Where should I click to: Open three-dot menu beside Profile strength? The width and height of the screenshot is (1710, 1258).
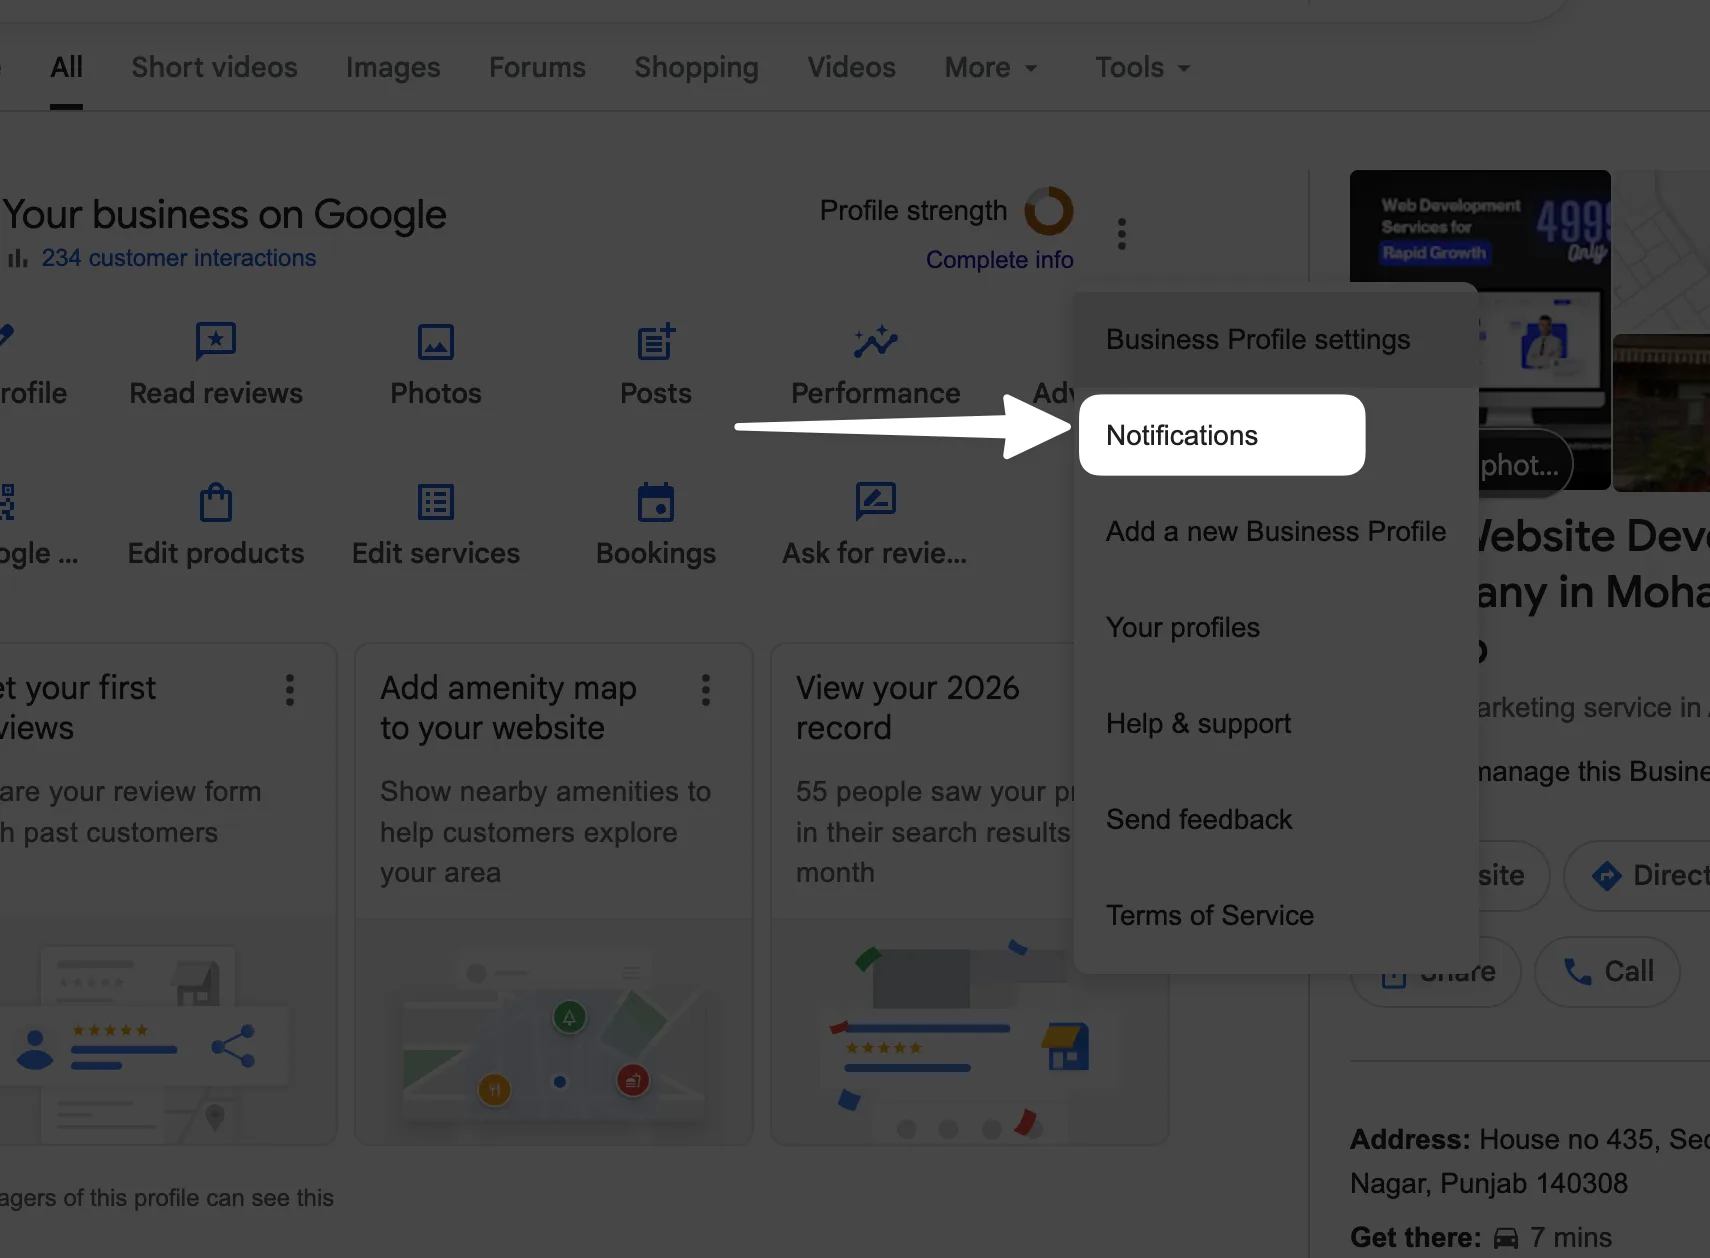click(x=1122, y=234)
